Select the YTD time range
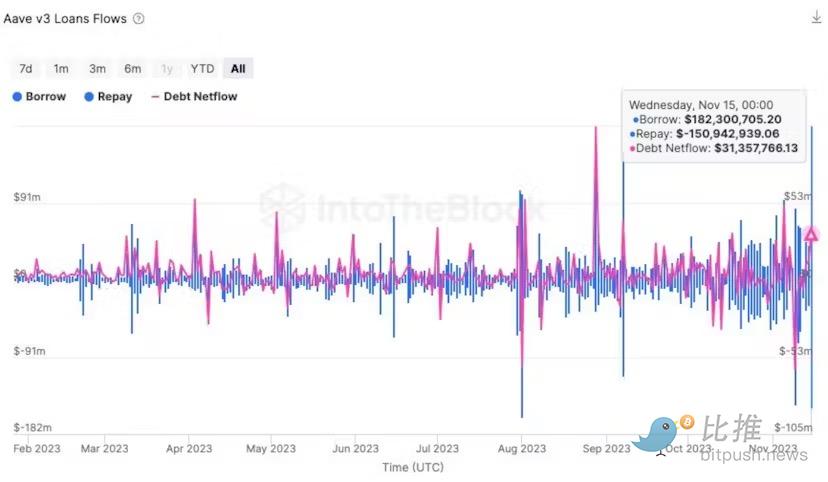828x482 pixels. point(202,68)
